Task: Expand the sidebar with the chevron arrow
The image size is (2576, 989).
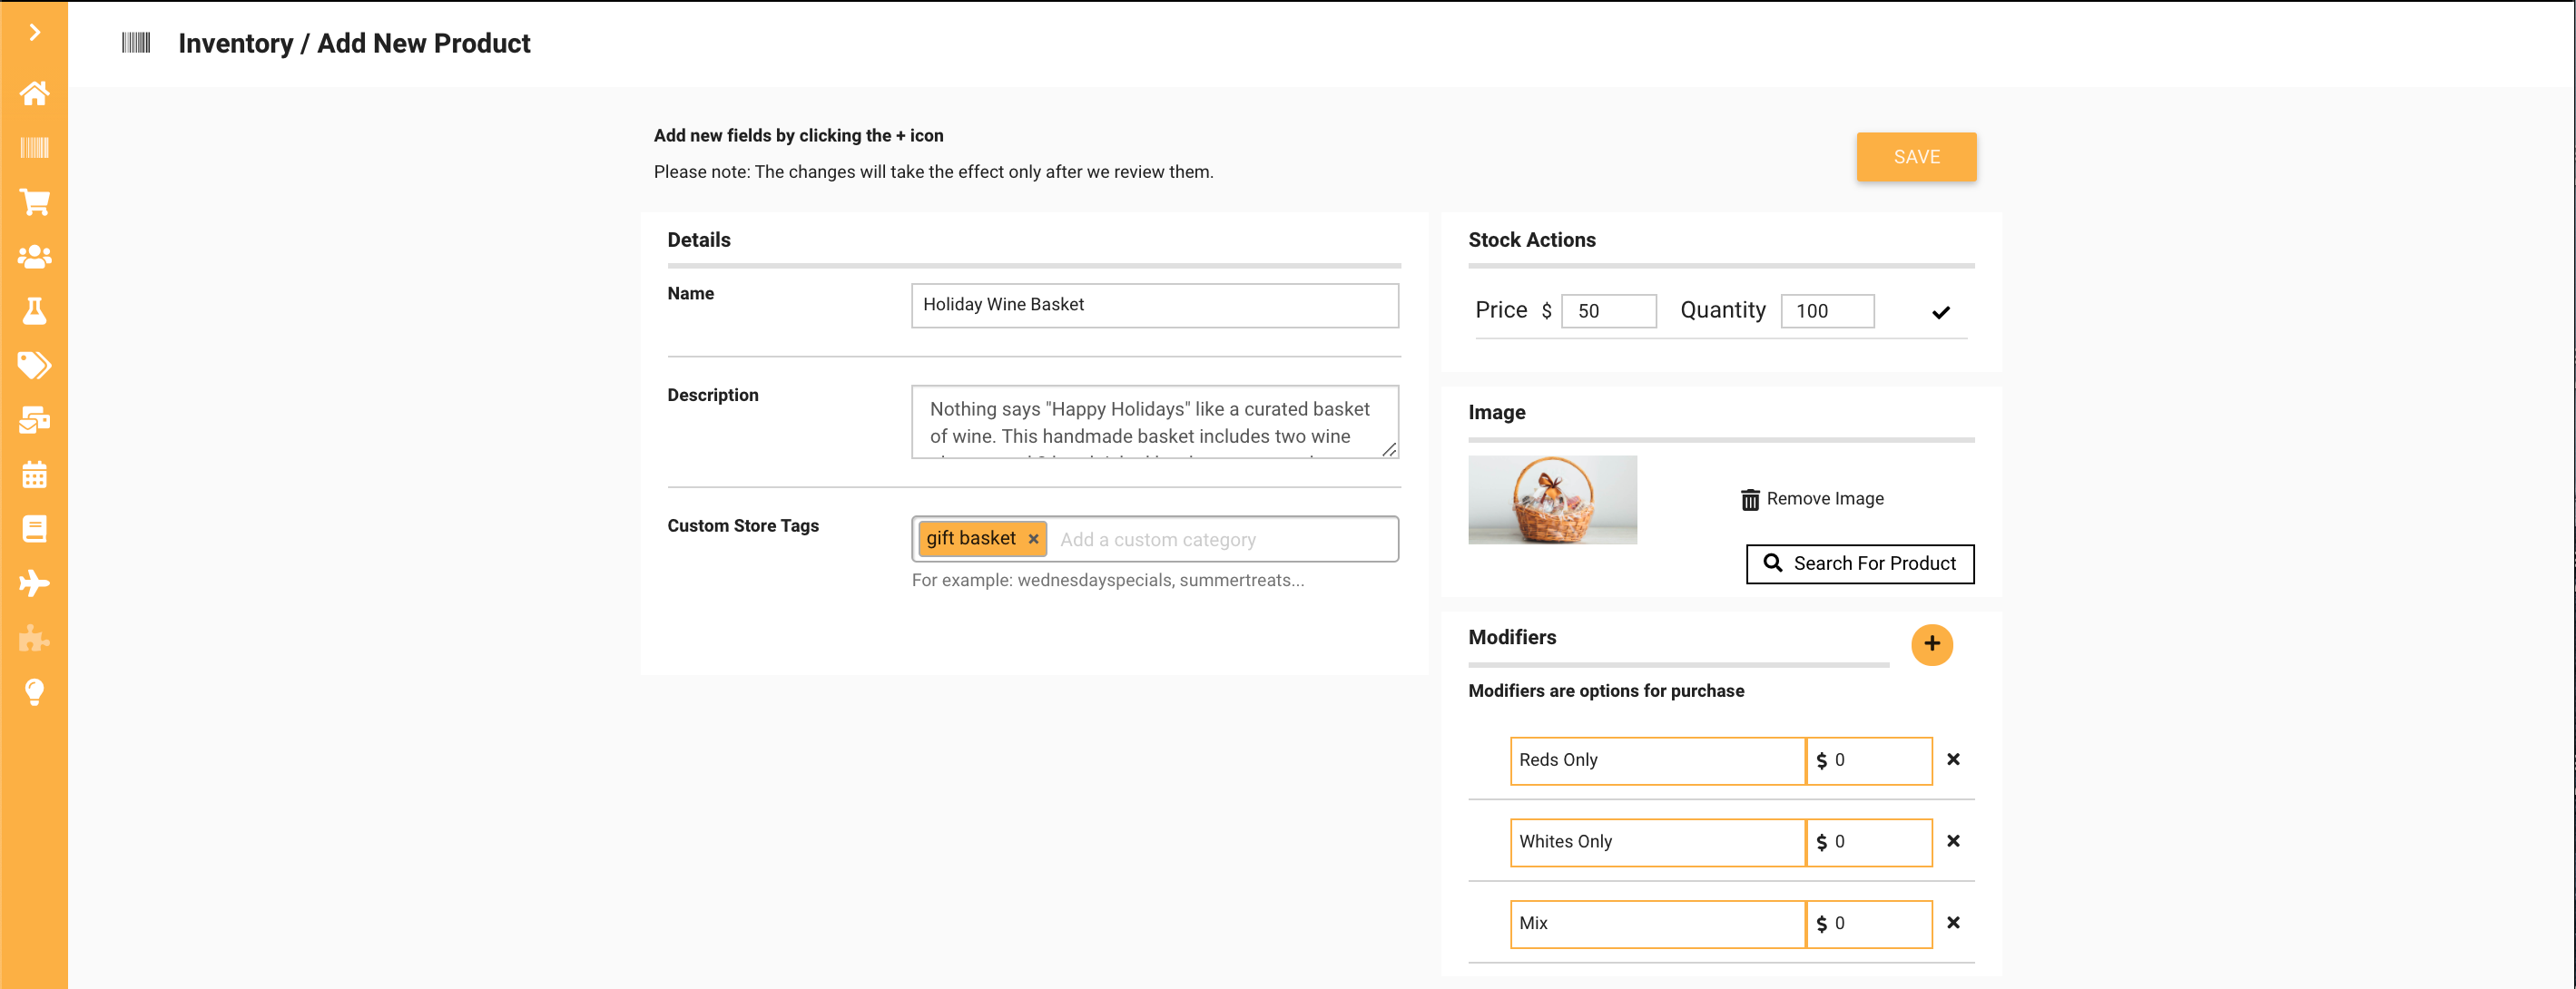Action: [x=34, y=33]
